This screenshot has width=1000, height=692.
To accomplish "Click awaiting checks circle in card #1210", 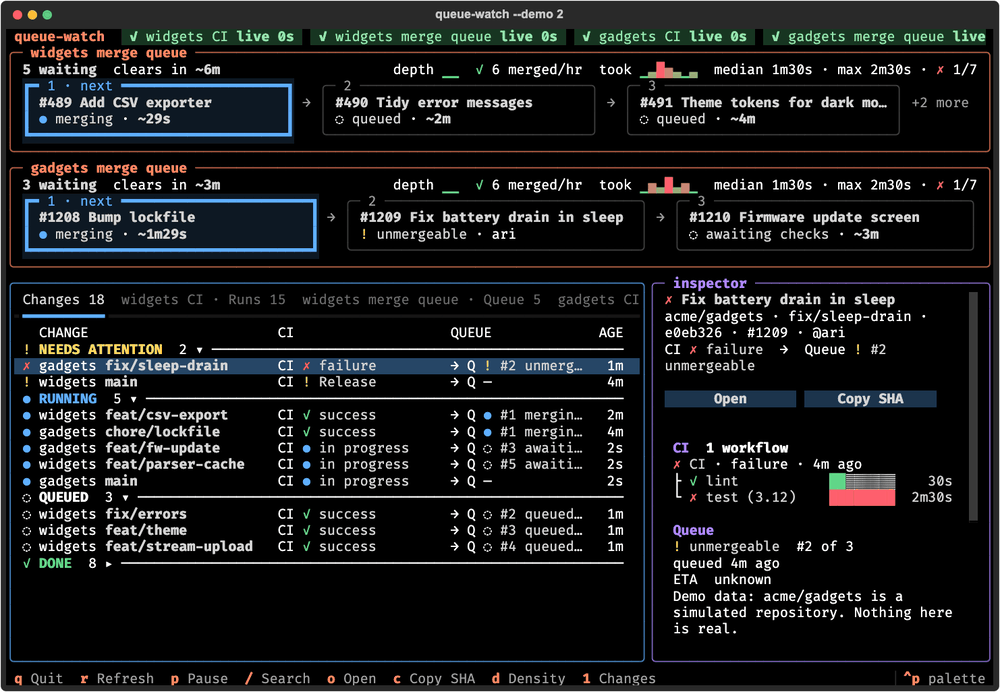I will [x=693, y=235].
